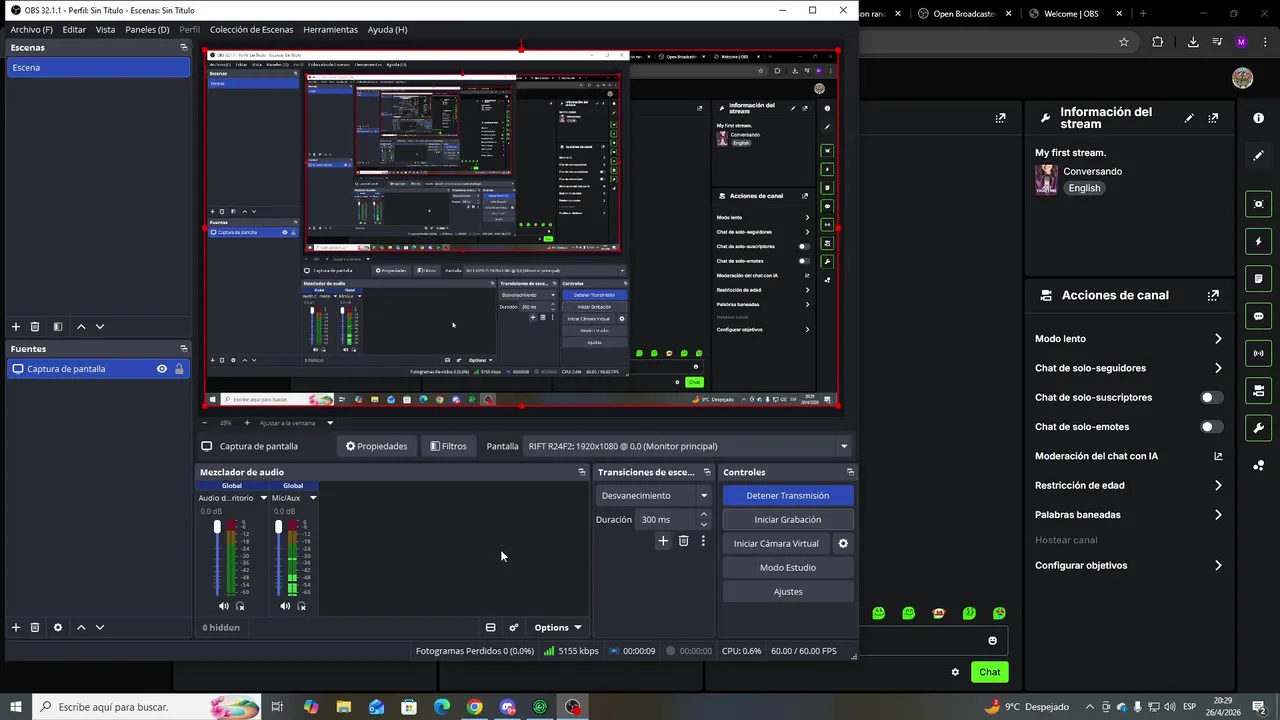The width and height of the screenshot is (1280, 720).
Task: Remove selected source with trash icon
Action: click(35, 627)
